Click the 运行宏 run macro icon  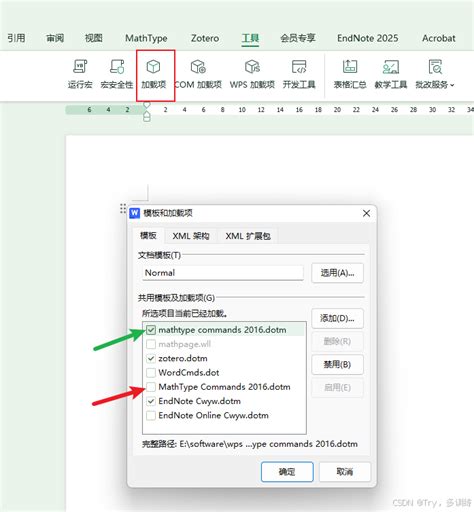80,75
